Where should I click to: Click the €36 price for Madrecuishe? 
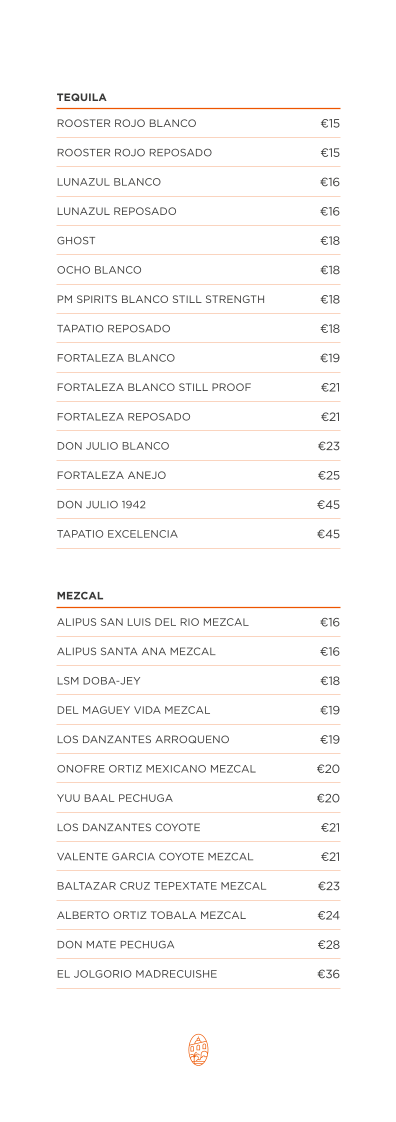[x=329, y=975]
